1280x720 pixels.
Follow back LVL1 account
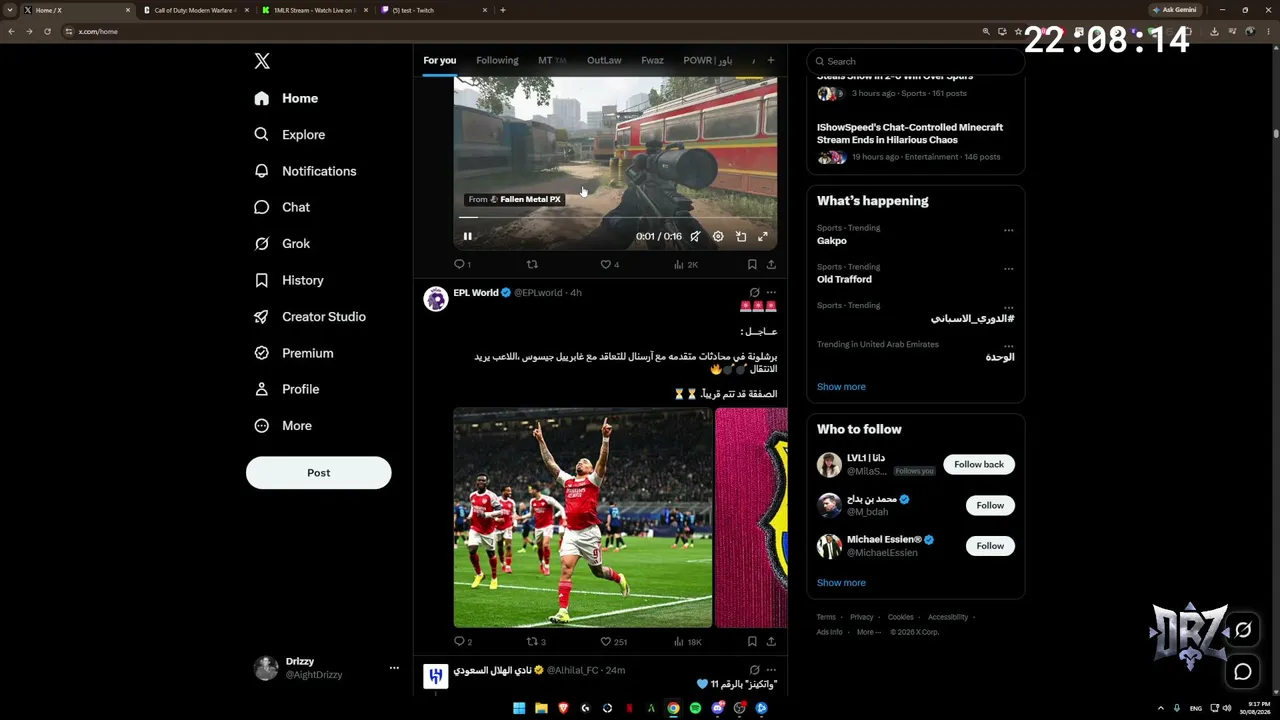point(979,465)
